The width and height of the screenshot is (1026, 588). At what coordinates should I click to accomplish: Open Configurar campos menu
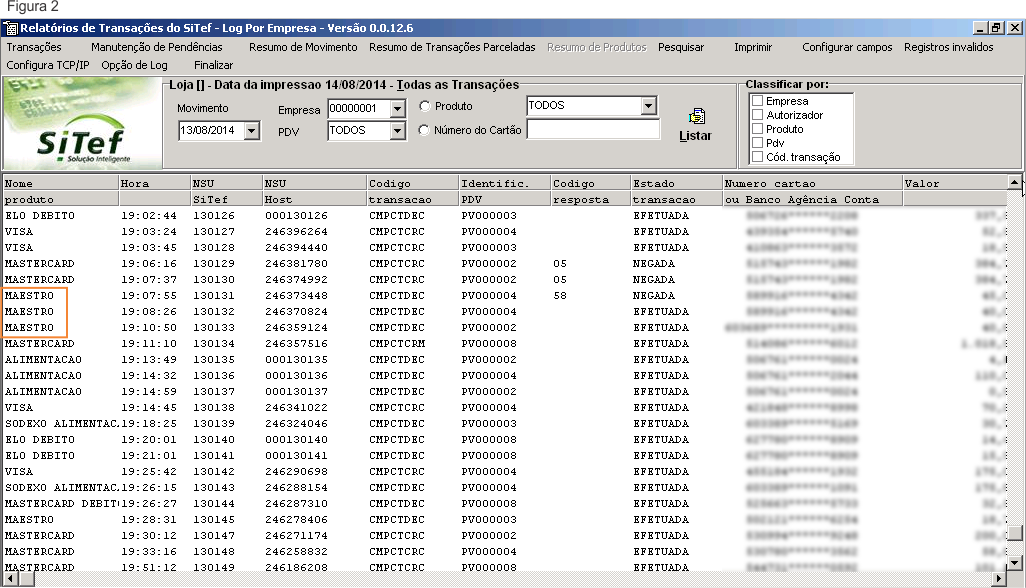847,47
